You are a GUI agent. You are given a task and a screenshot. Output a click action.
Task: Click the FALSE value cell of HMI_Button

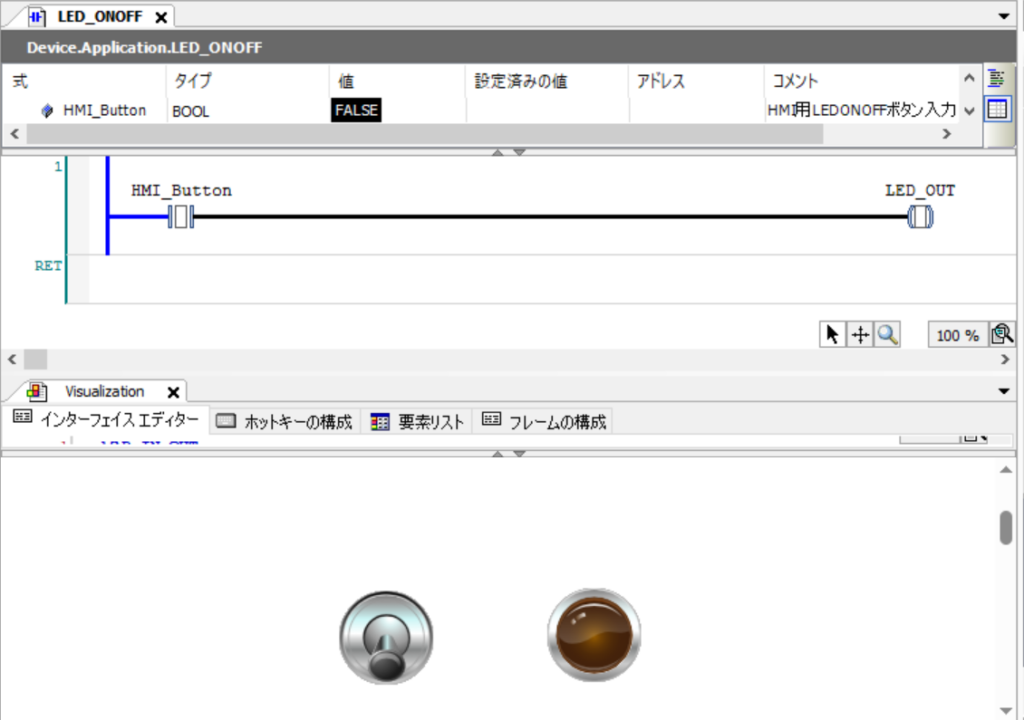(x=356, y=110)
